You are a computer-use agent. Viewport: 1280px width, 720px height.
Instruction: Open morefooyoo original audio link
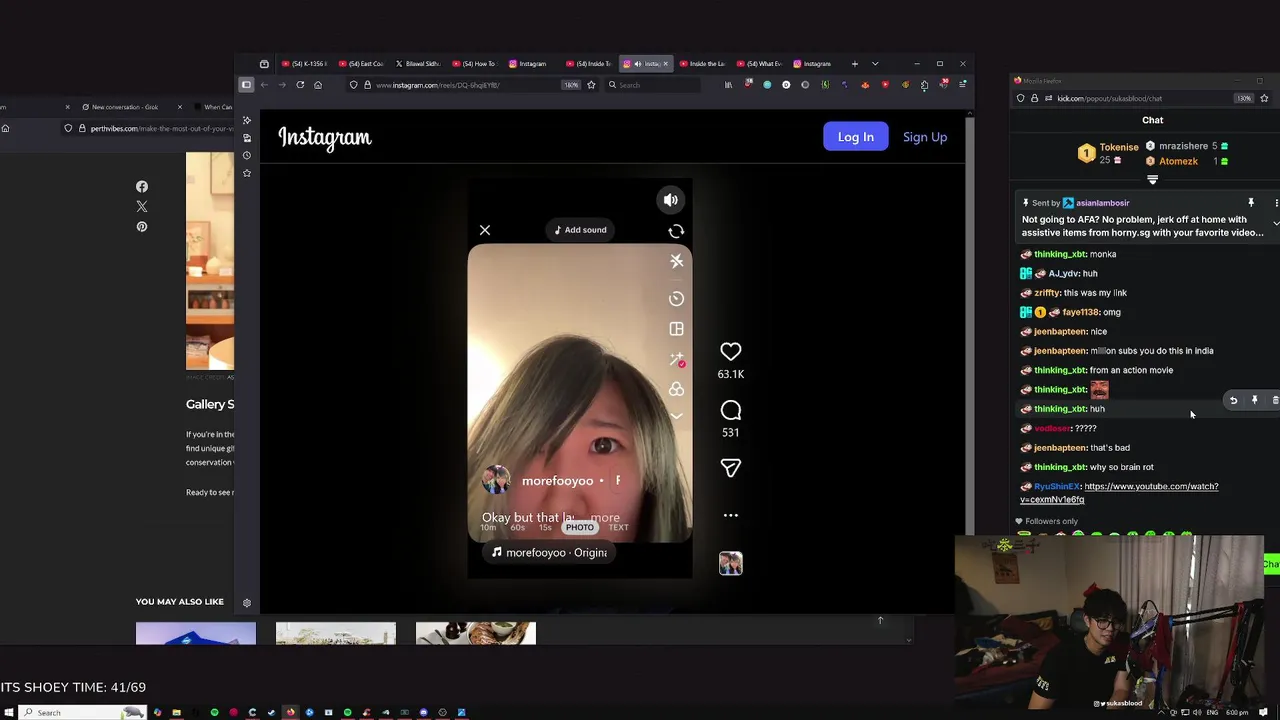pos(550,552)
